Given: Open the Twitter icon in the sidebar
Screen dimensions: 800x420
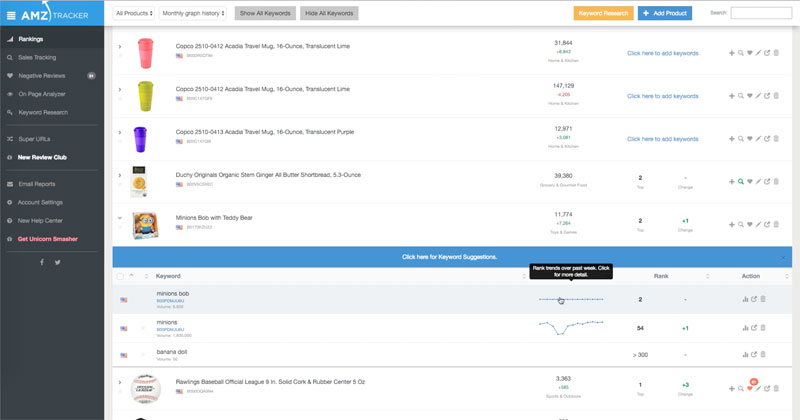Looking at the screenshot, I should coord(58,262).
